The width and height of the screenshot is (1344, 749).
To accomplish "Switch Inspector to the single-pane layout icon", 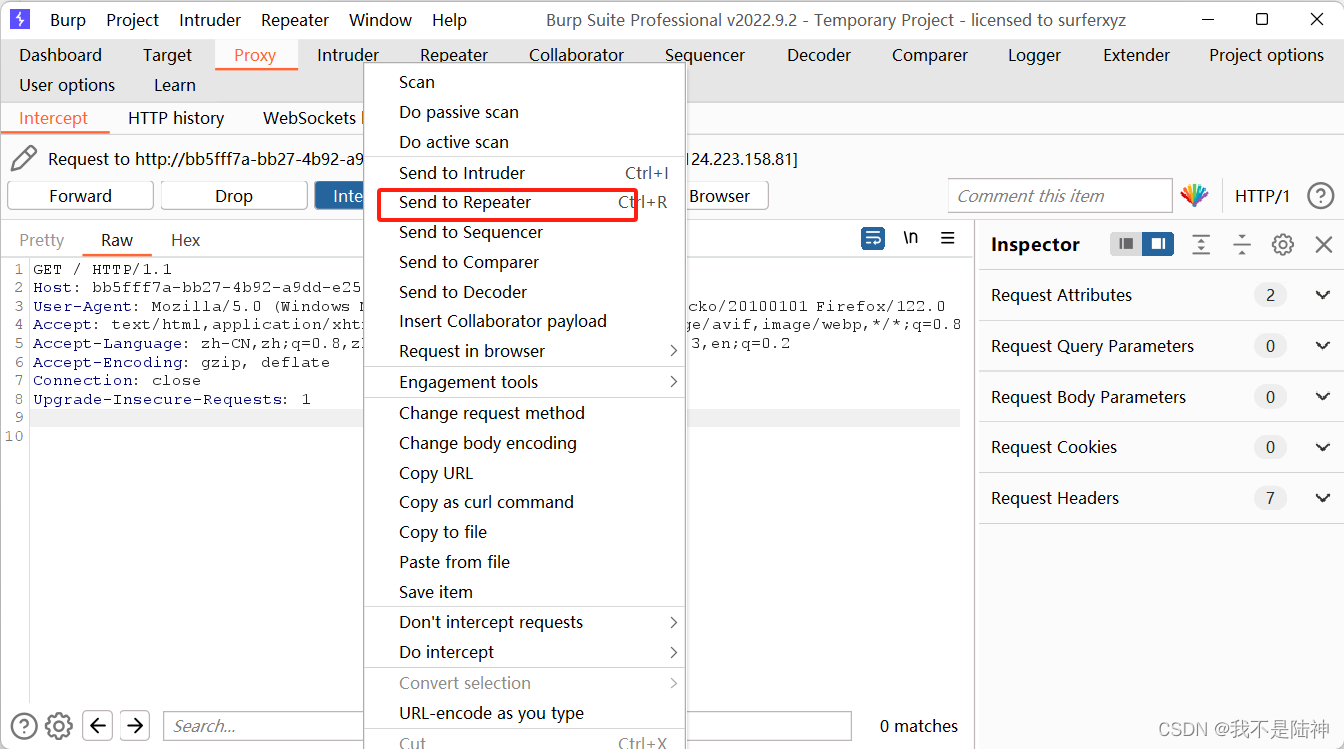I will [1126, 244].
